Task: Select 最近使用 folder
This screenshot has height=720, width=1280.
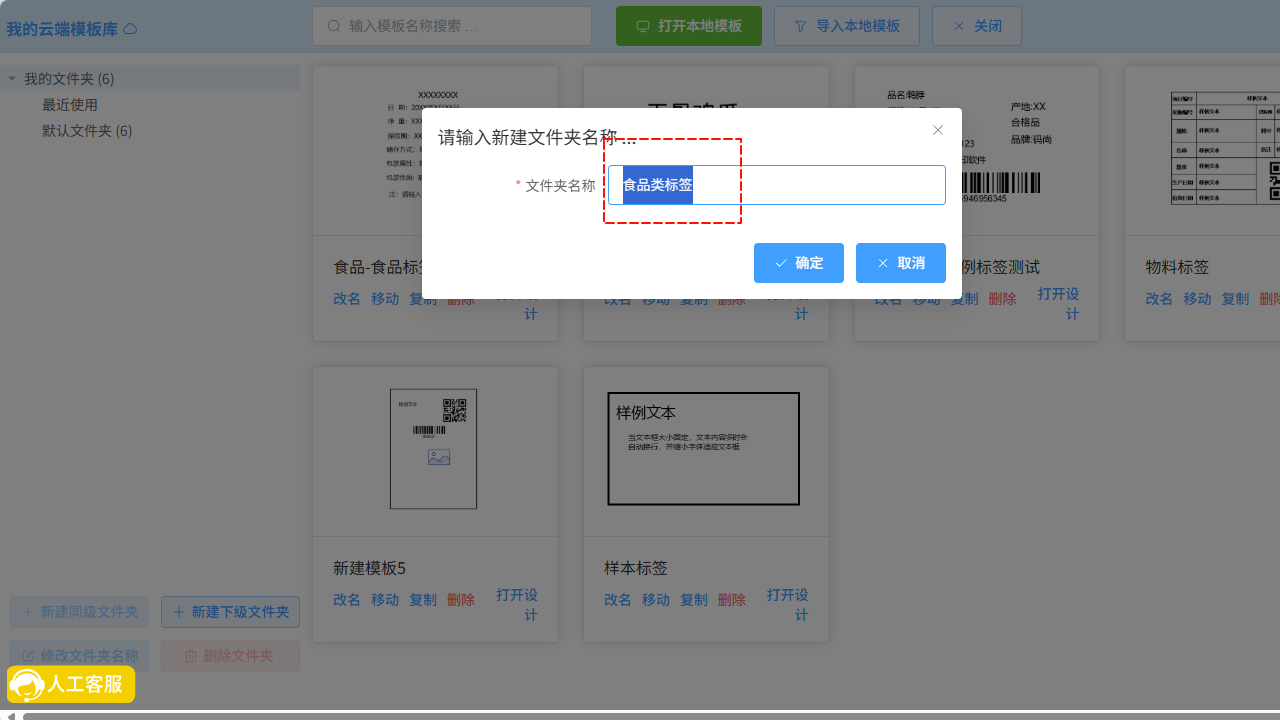Action: point(70,105)
